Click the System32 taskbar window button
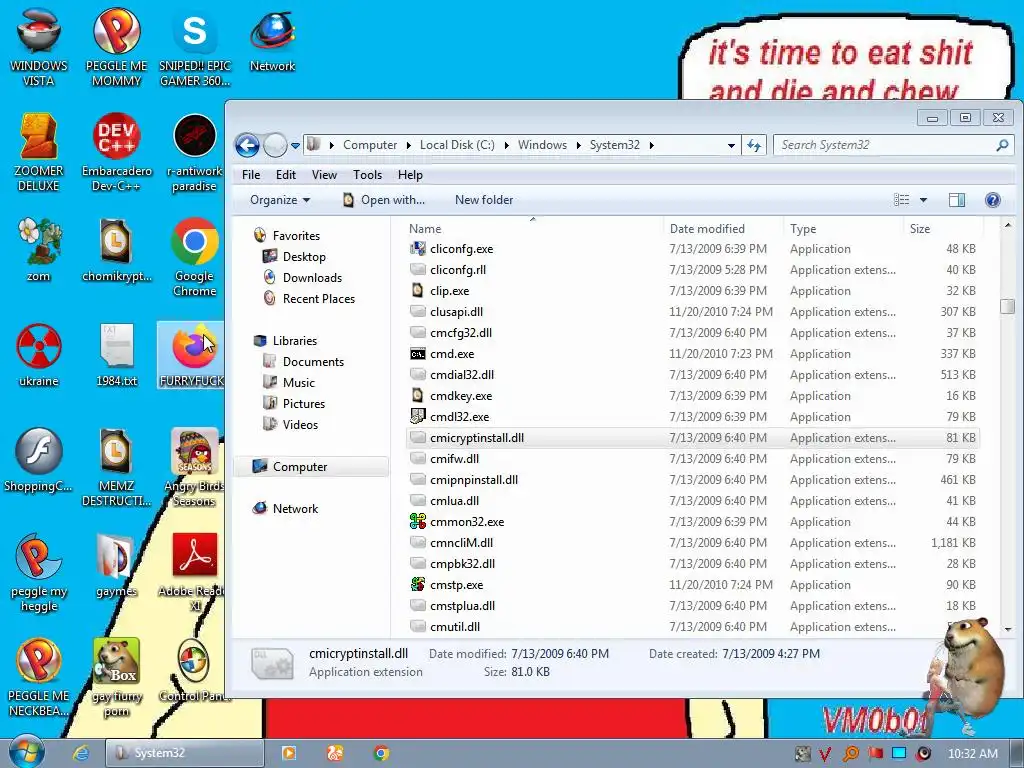1024x768 pixels. 185,753
